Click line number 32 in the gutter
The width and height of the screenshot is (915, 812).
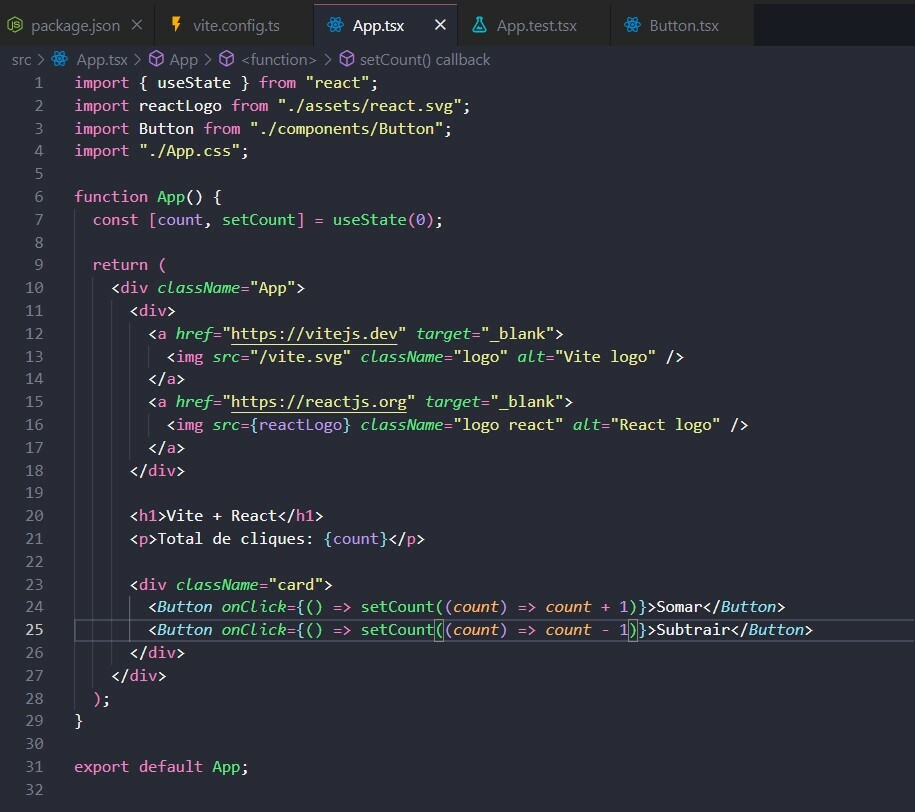34,790
